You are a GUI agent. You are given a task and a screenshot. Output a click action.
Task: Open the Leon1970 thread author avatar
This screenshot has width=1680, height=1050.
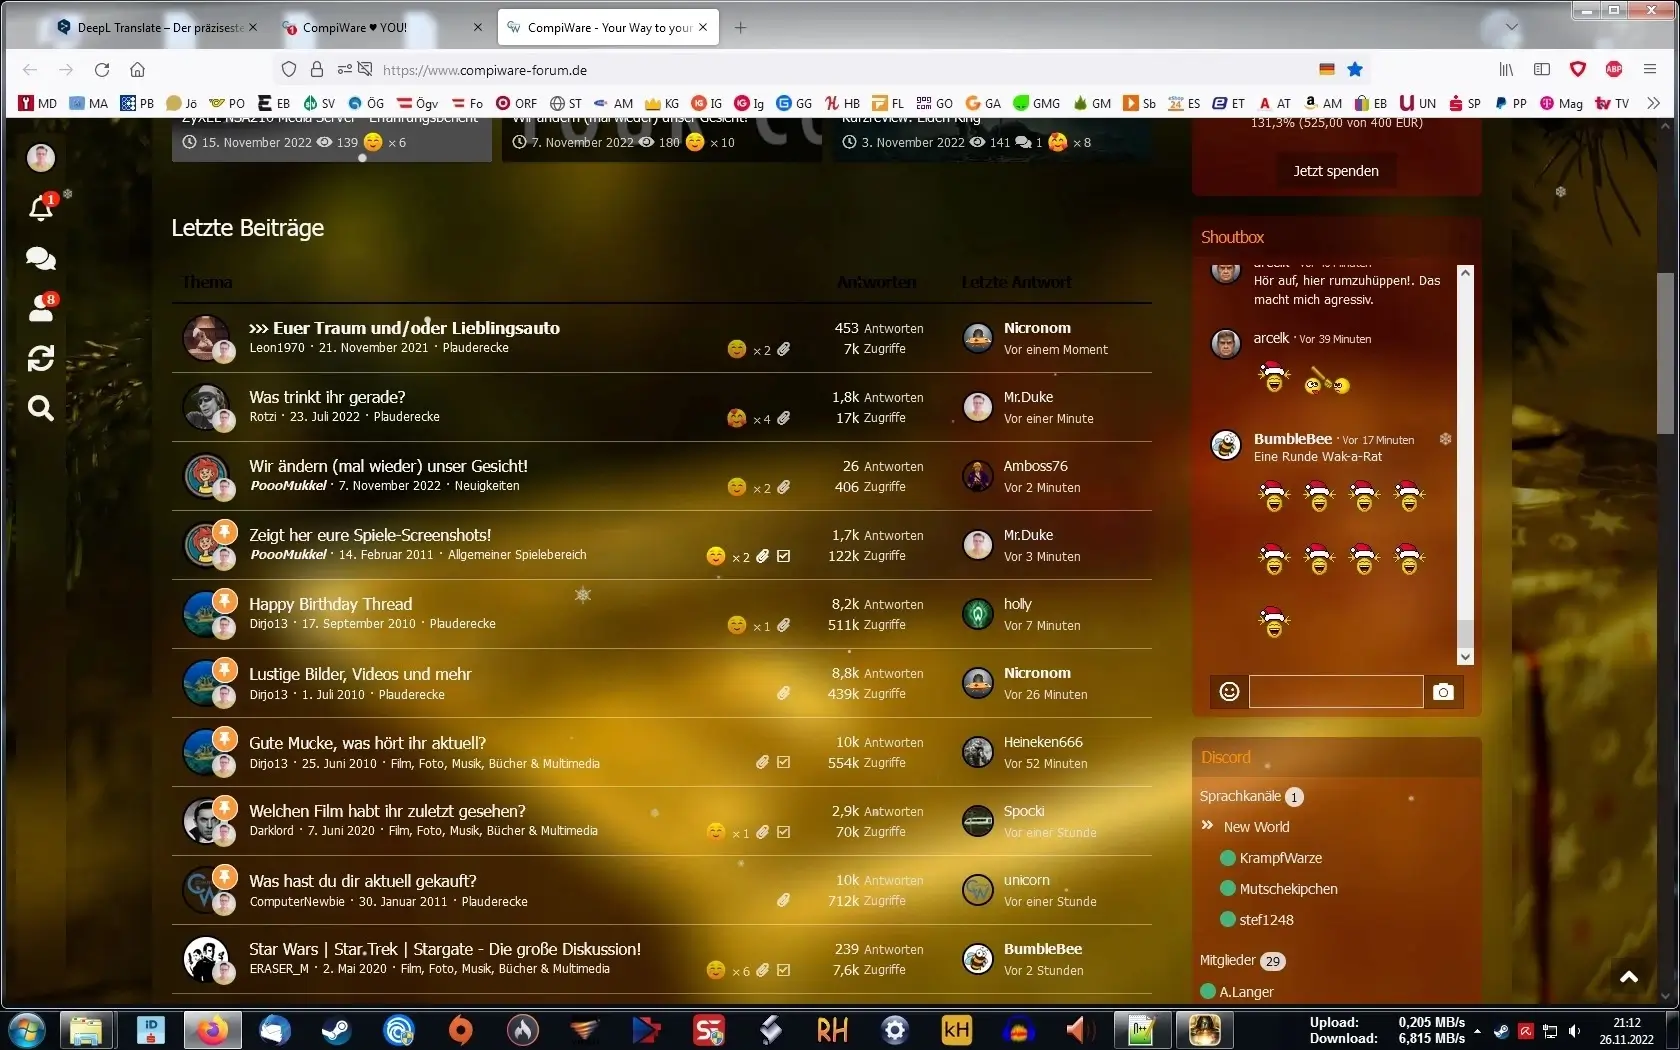click(207, 338)
